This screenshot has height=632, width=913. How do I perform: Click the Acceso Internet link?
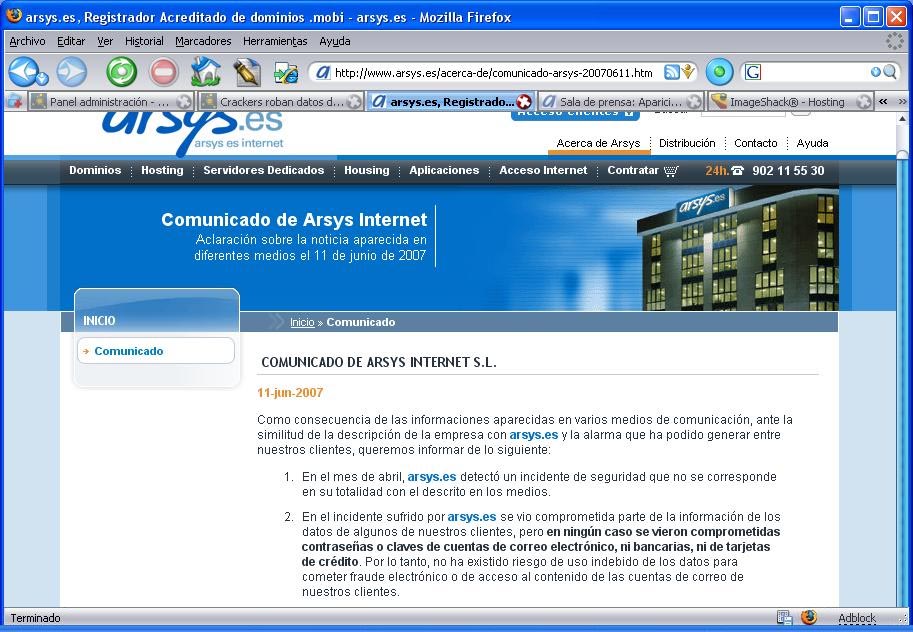pyautogui.click(x=543, y=171)
